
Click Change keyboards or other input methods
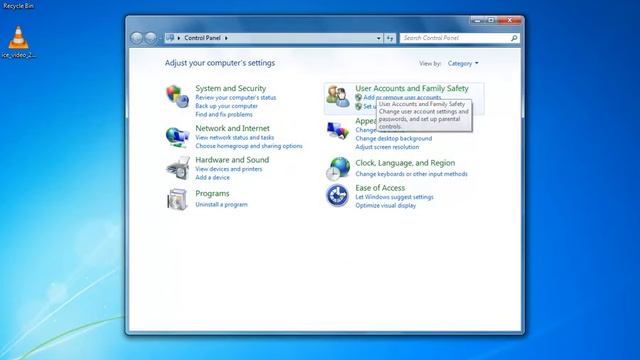point(411,174)
